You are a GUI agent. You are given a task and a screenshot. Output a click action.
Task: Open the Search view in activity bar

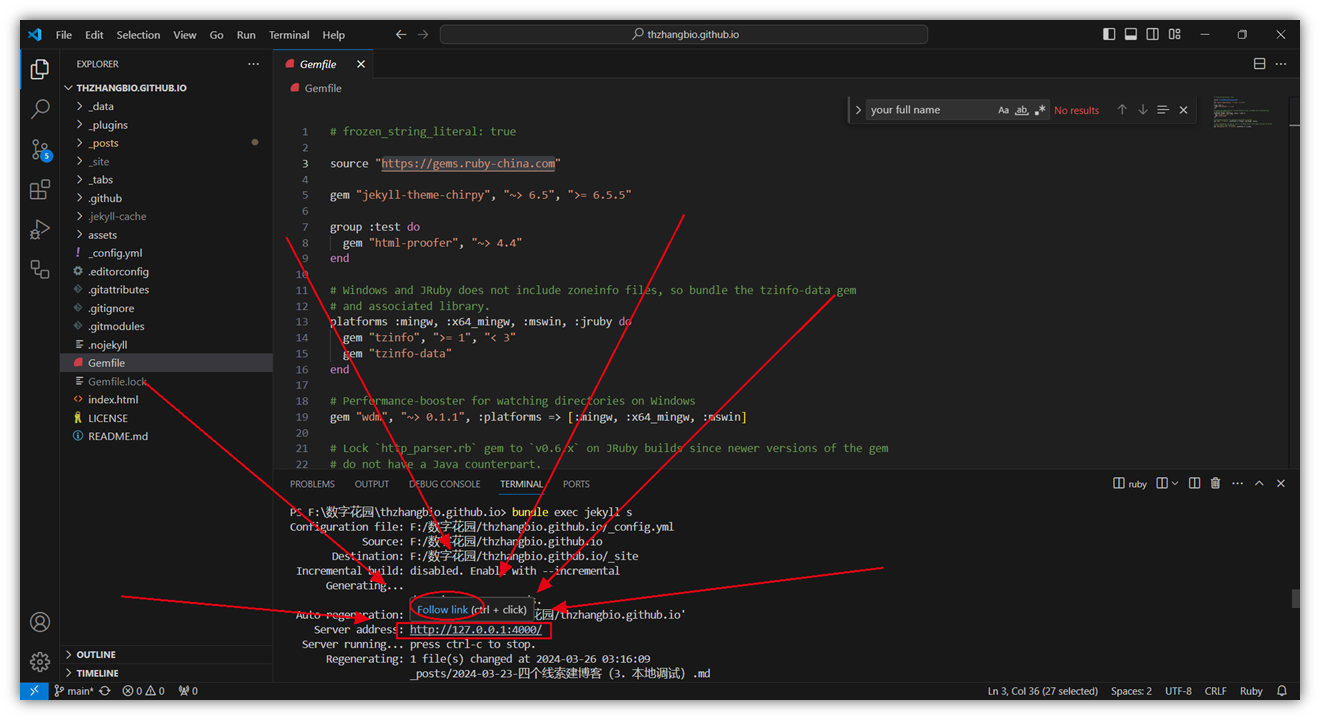(x=40, y=109)
